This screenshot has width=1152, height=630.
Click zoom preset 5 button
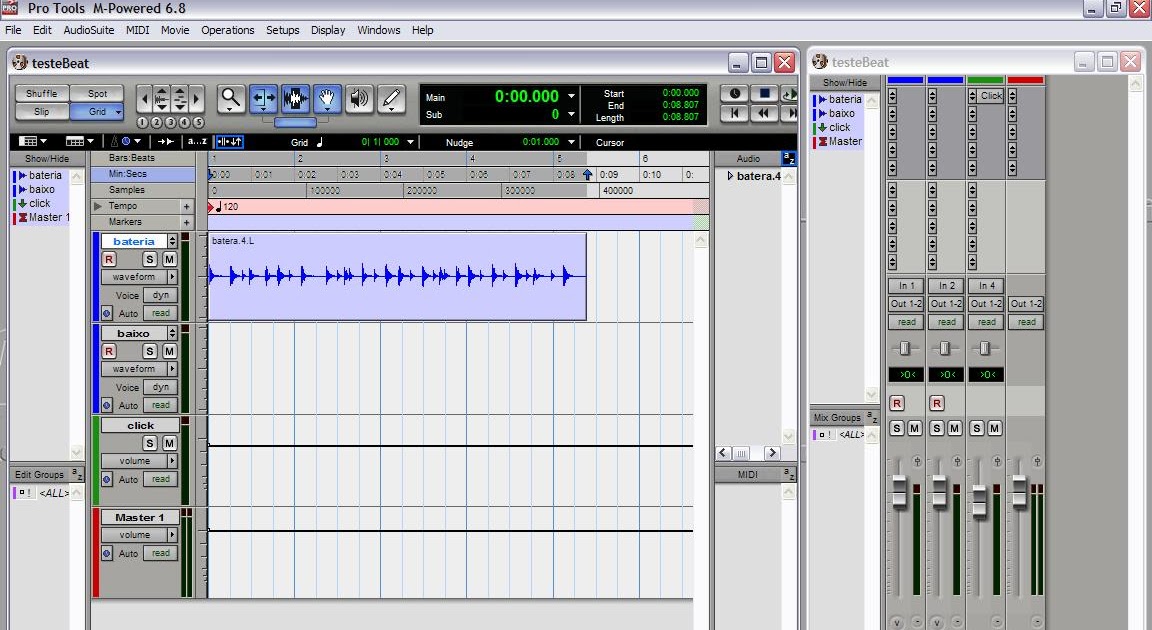click(x=198, y=123)
